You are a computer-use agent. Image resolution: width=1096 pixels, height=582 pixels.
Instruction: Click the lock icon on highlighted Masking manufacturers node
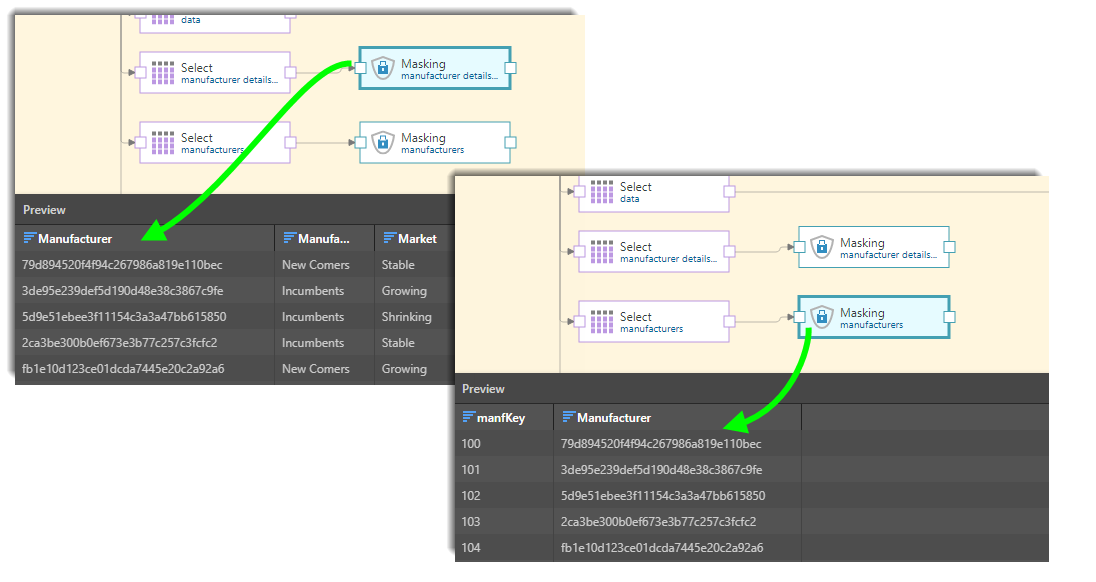coord(821,317)
